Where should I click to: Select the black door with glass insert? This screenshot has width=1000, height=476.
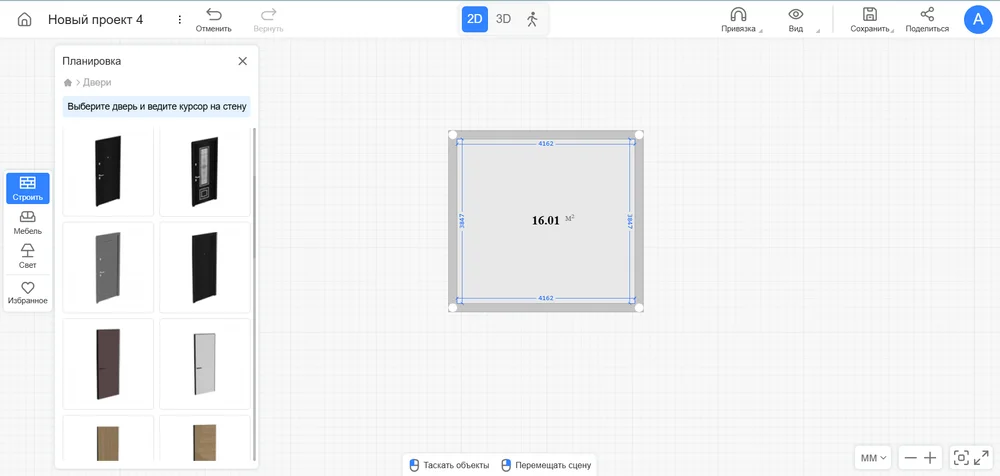pos(204,171)
